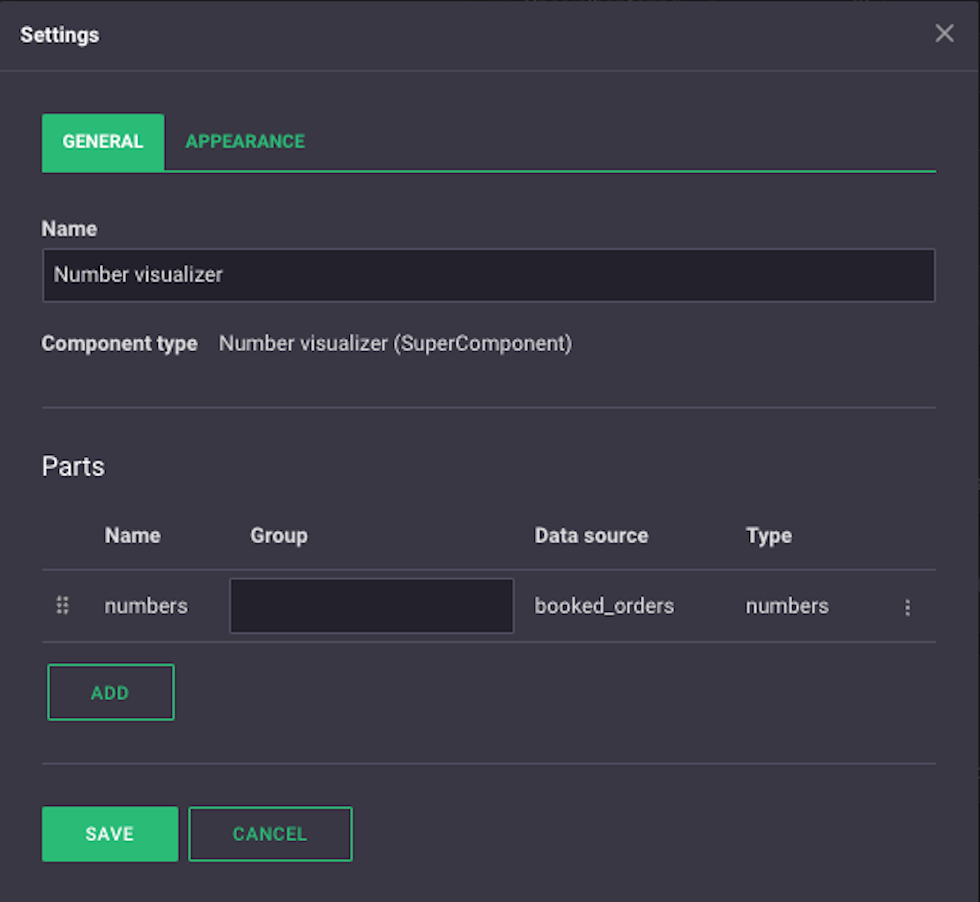The height and width of the screenshot is (902, 980).
Task: Cancel the settings changes
Action: [x=270, y=834]
